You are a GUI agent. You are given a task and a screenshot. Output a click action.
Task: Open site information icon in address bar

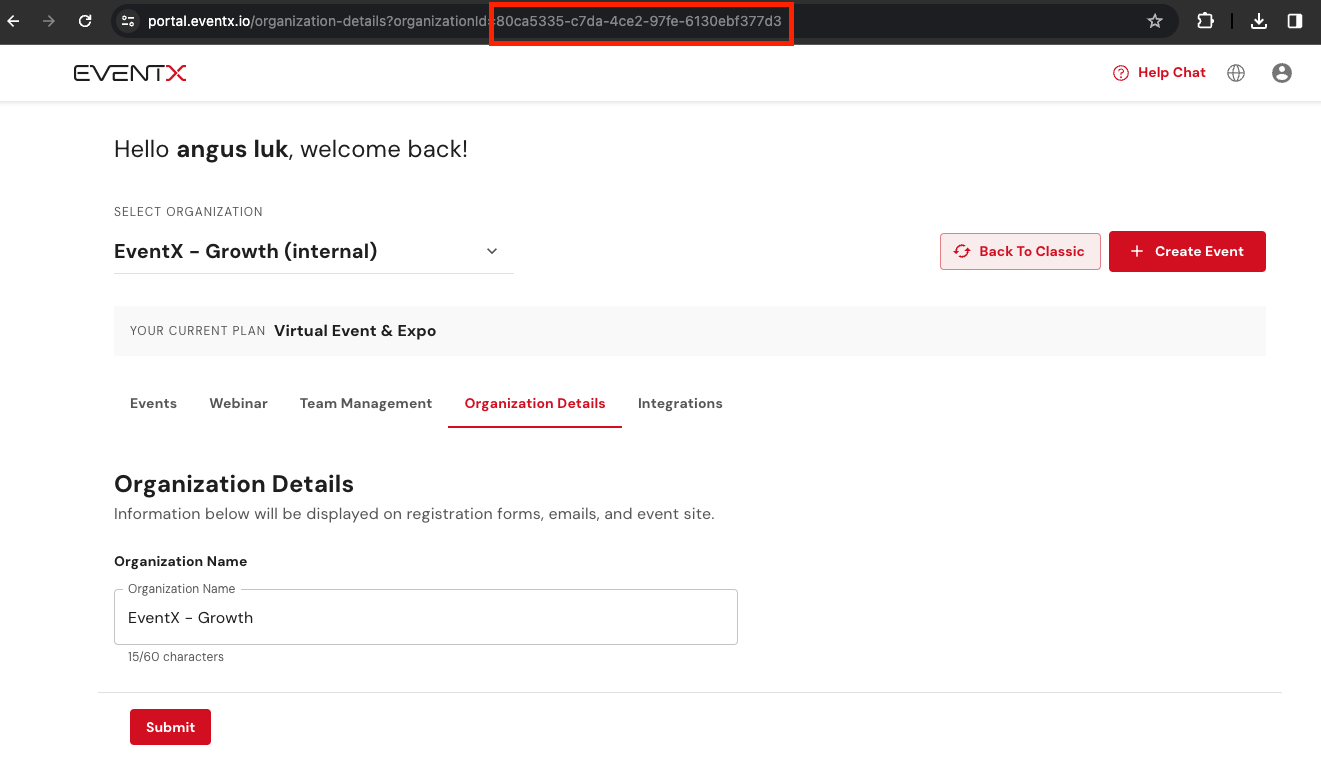(128, 21)
